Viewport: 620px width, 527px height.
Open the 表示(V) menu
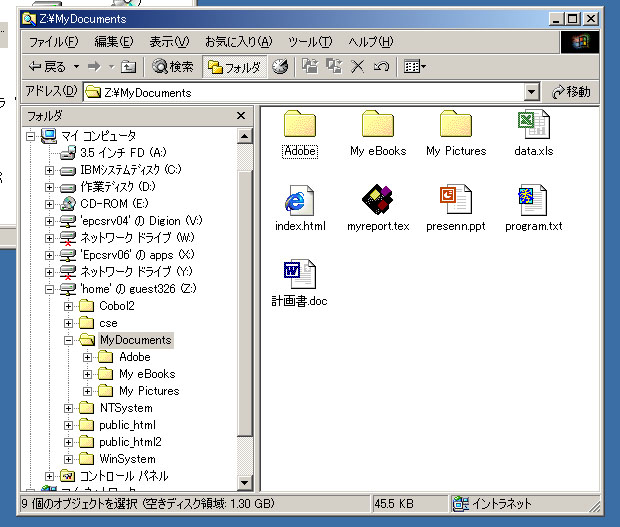point(169,42)
